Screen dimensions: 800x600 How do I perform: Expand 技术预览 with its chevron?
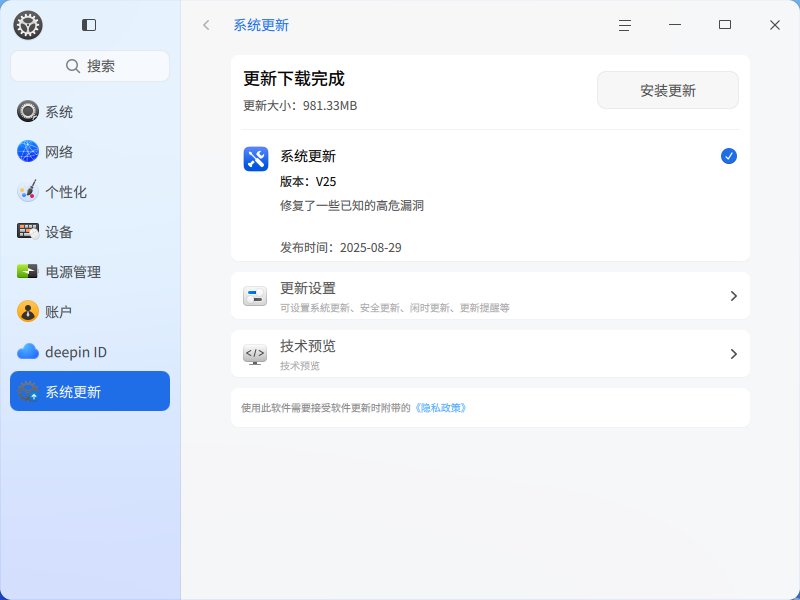point(734,354)
